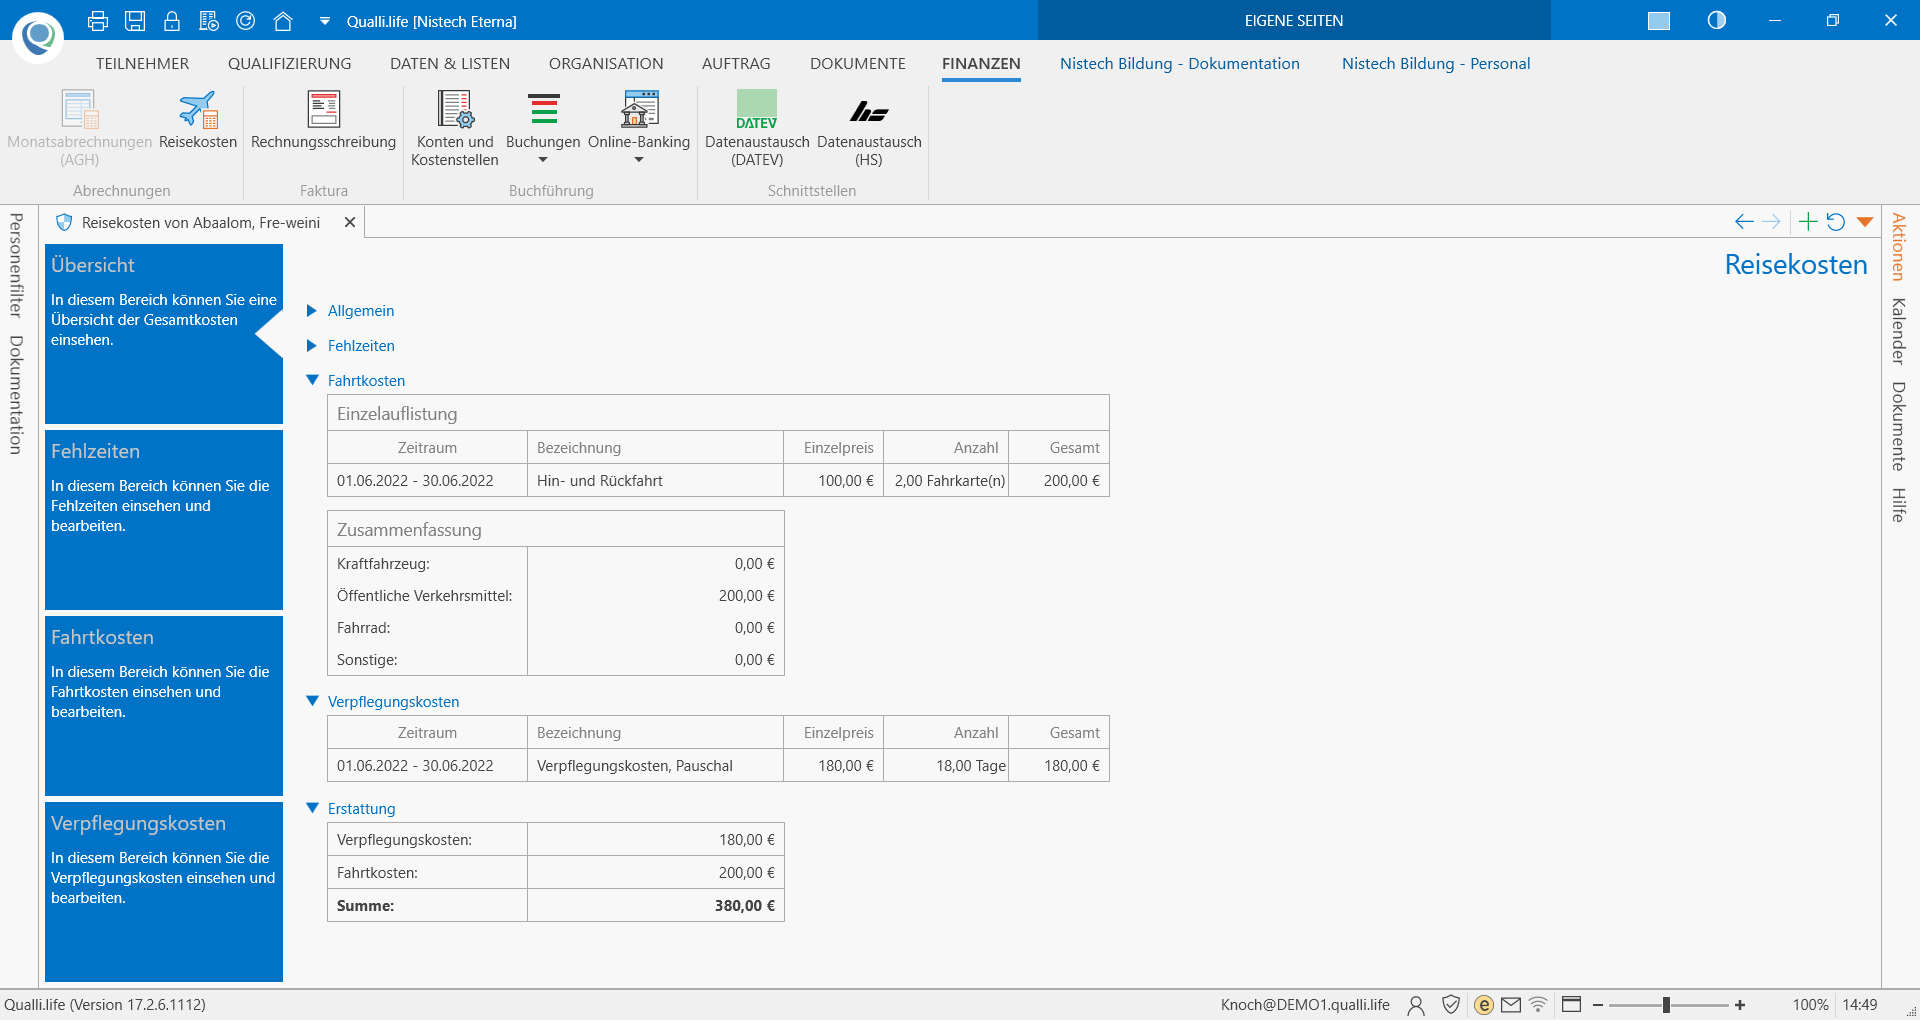Image resolution: width=1920 pixels, height=1020 pixels.
Task: Click the Qualli.life application logo button
Action: 38,37
